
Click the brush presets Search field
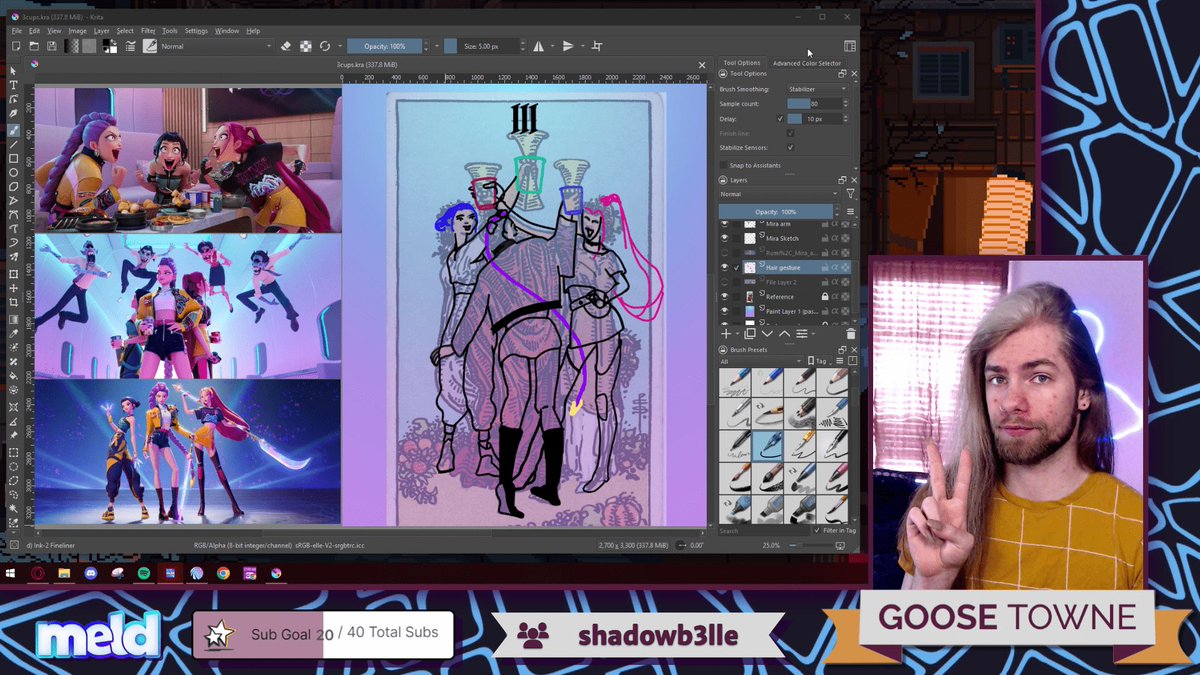coord(764,531)
